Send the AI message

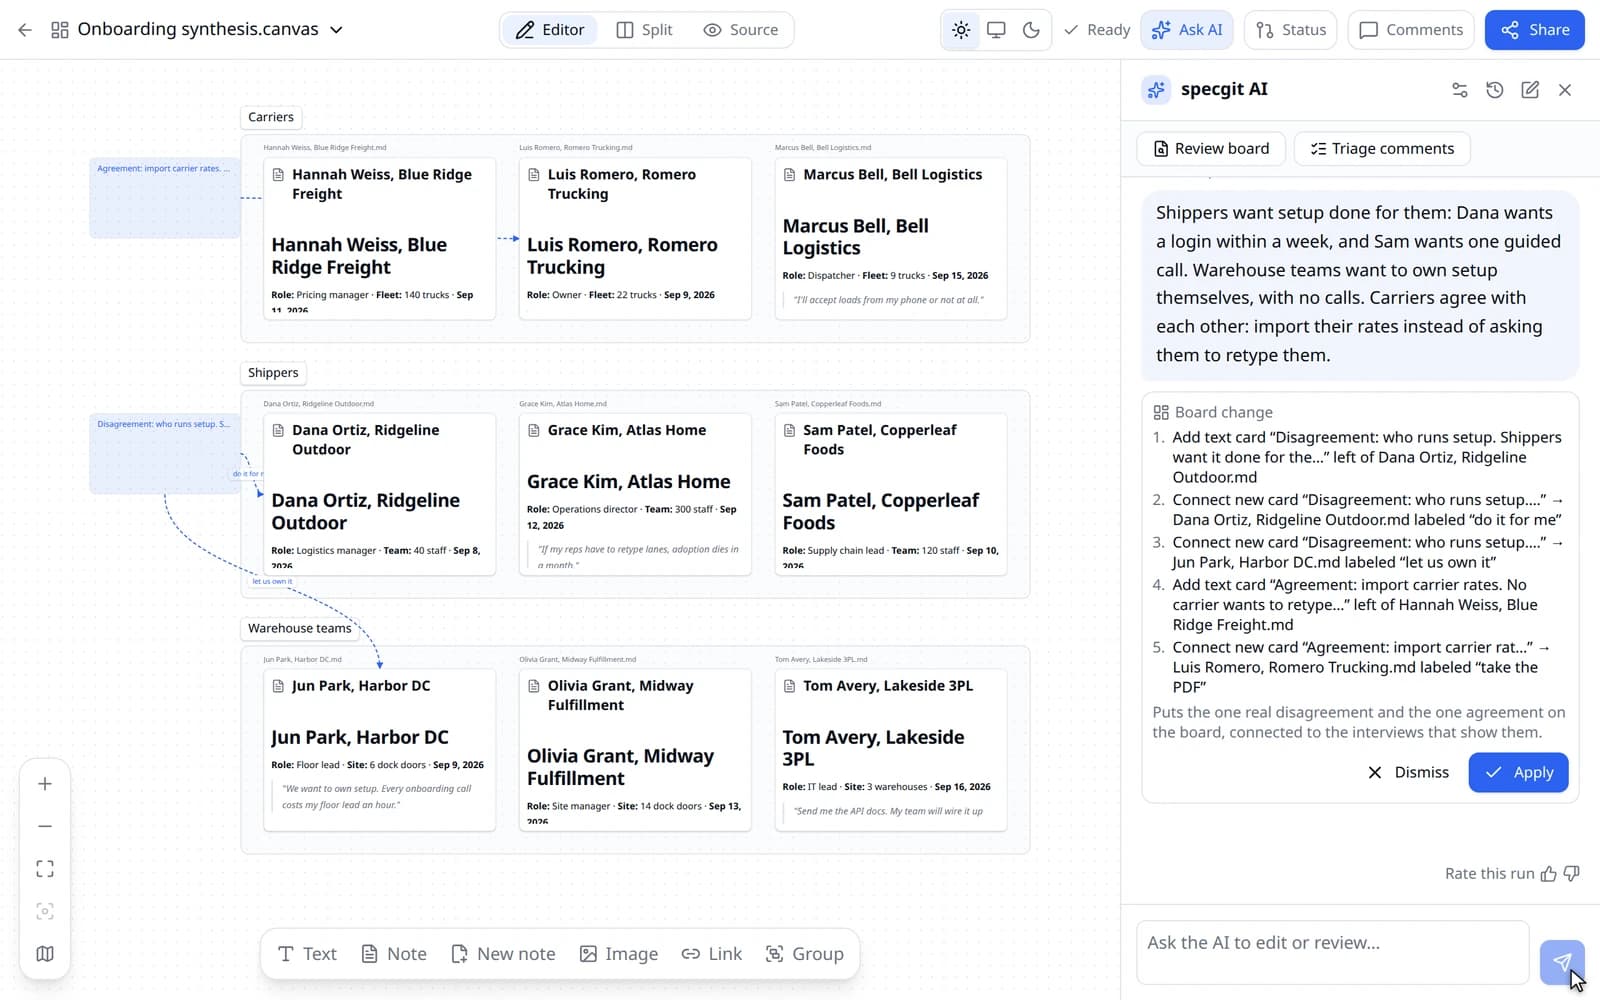point(1562,962)
